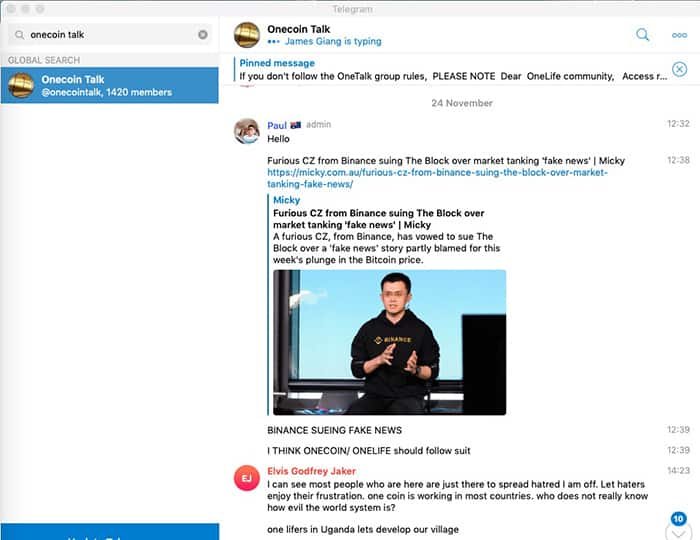Open Elvis Godfrey Jaker's profile name
Screen dimensions: 700x540
point(312,471)
